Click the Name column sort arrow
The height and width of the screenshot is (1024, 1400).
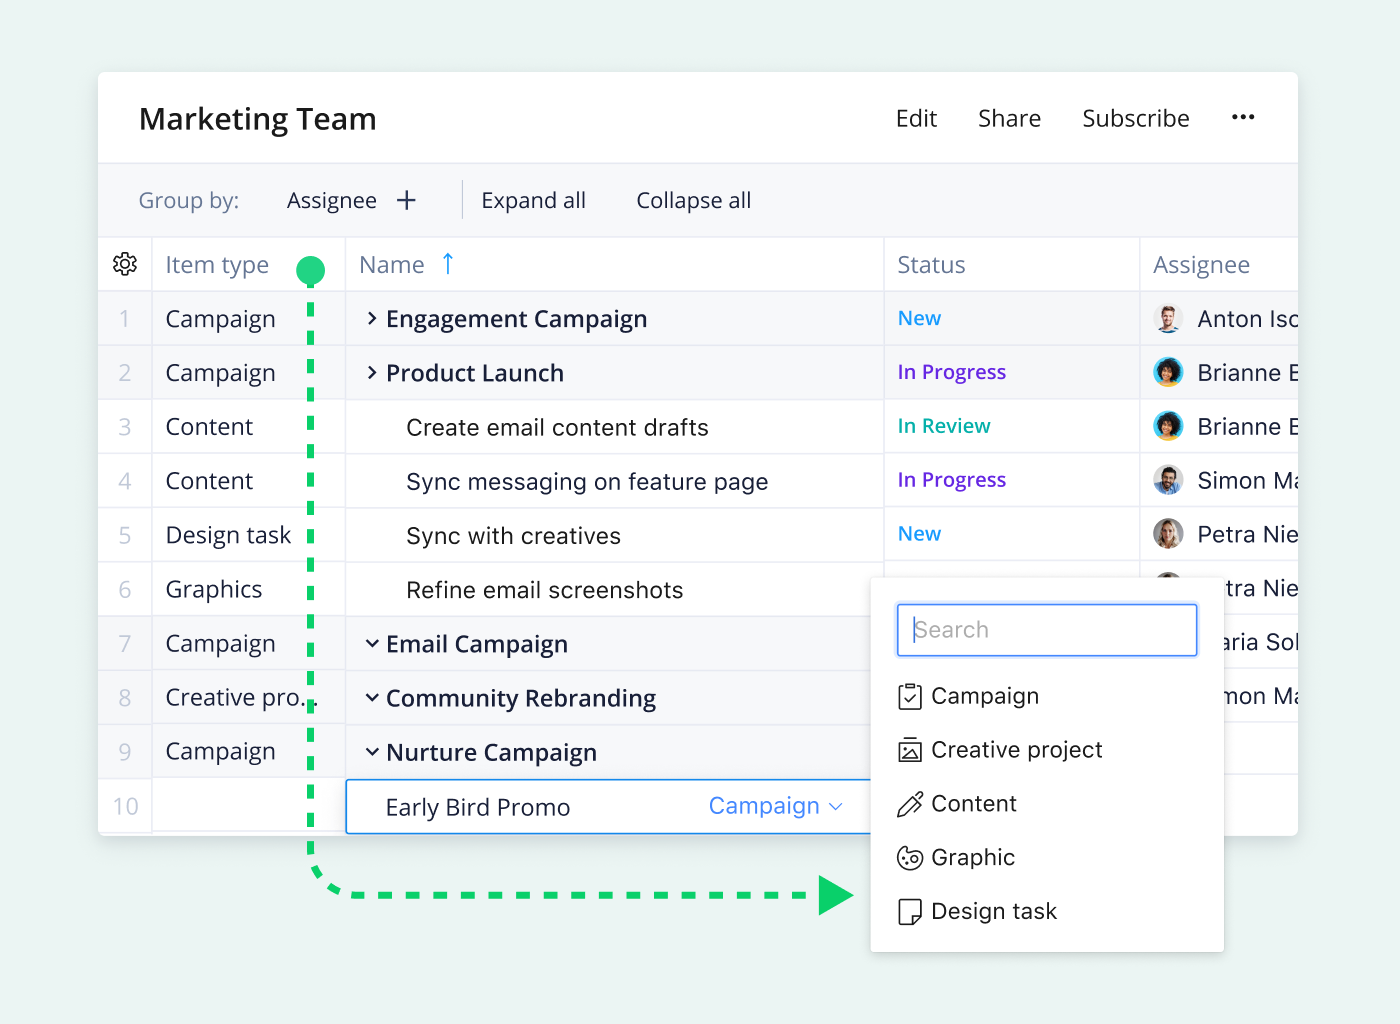448,264
